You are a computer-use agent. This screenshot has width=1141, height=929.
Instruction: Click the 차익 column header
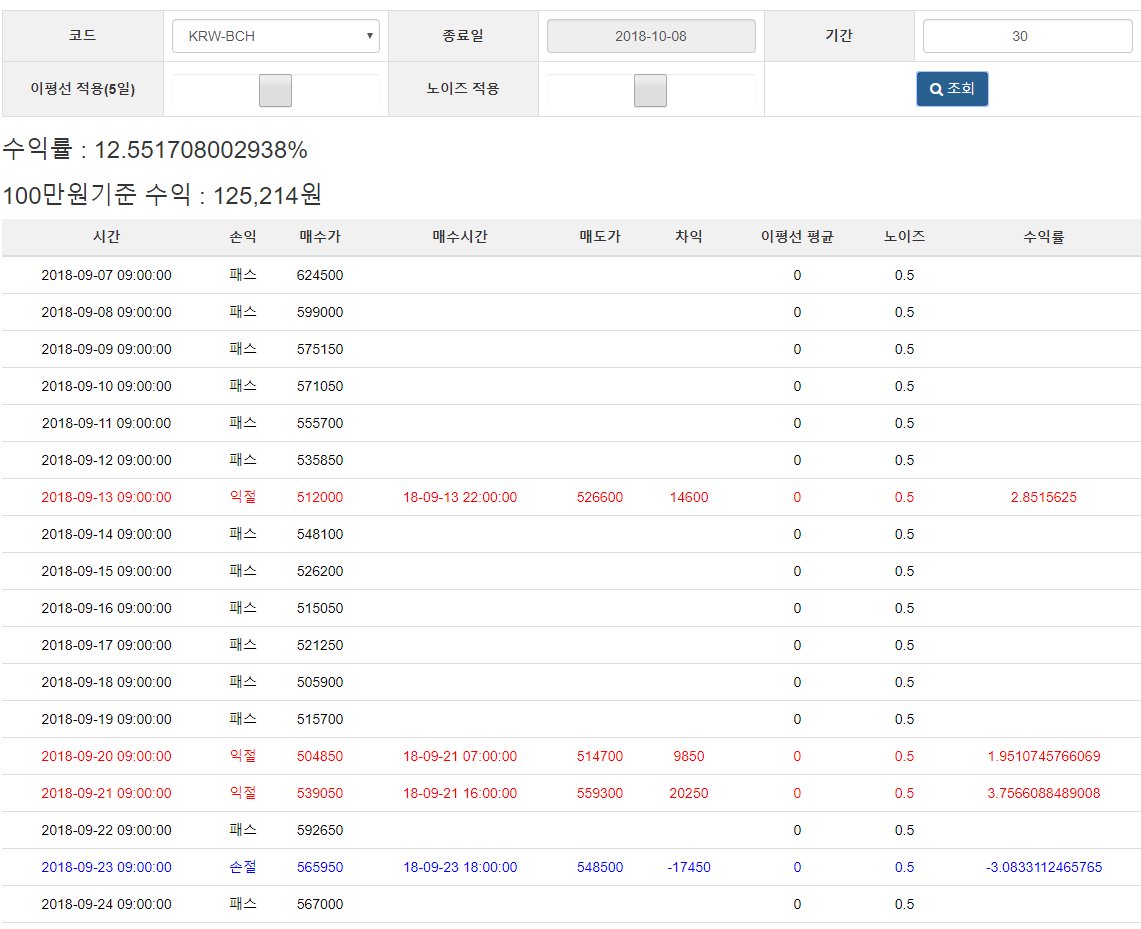(689, 236)
